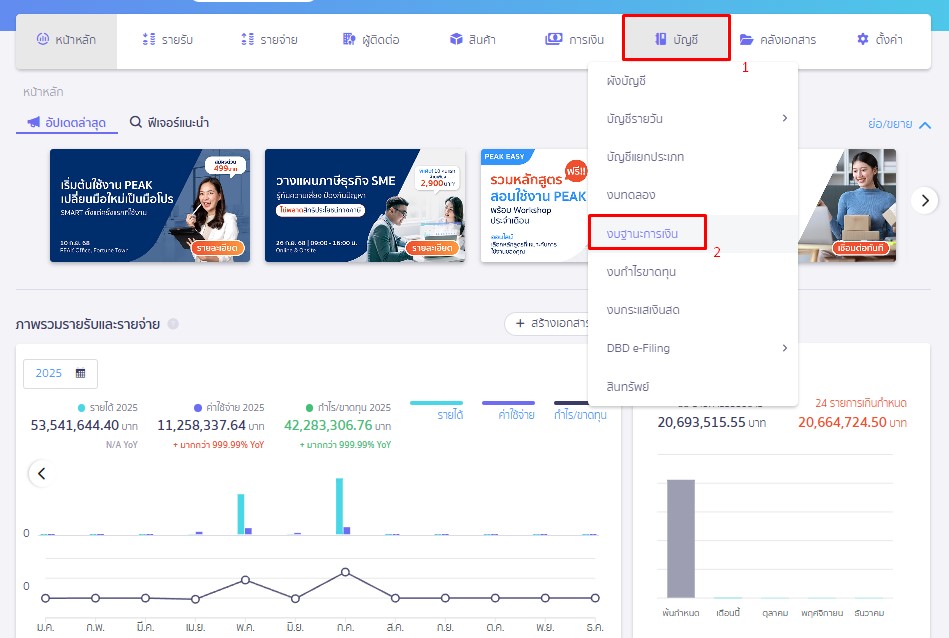Open the ผู้ติดต่อ contacts menu
The image size is (949, 638).
coord(371,40)
